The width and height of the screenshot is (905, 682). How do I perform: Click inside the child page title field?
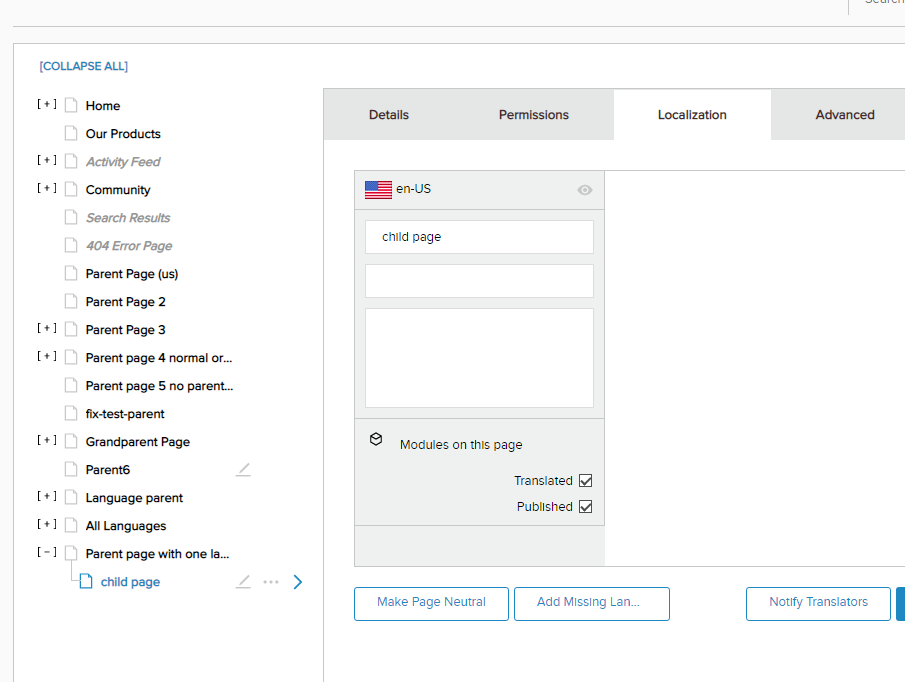478,236
